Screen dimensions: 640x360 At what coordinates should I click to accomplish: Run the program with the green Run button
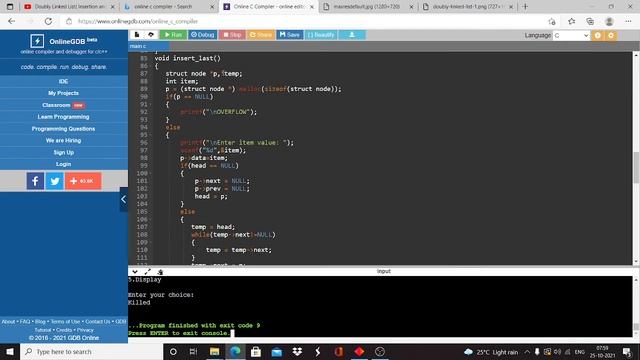(173, 35)
